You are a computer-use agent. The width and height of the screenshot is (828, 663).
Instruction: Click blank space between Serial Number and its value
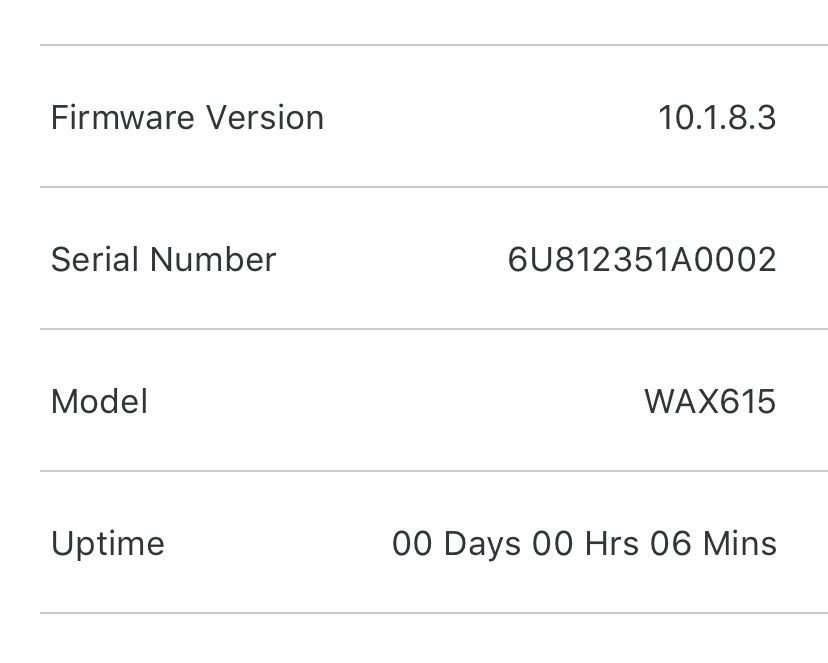(392, 259)
